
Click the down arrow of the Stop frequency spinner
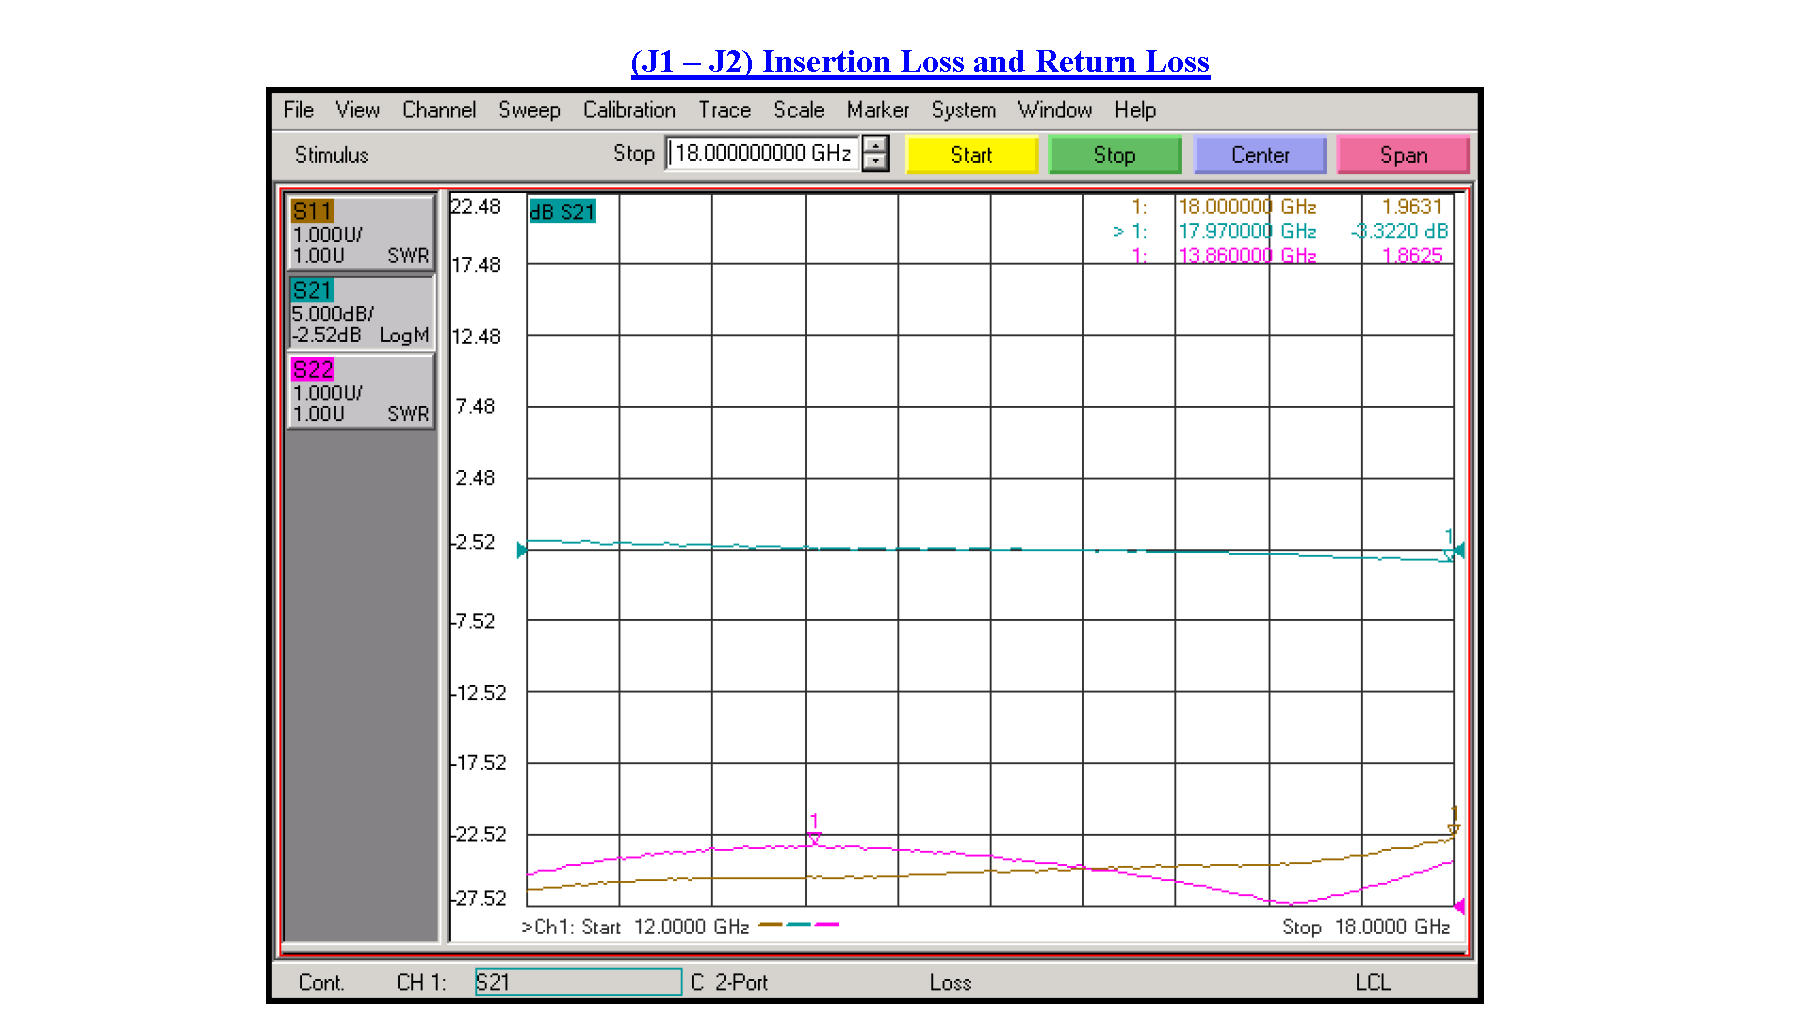point(876,162)
